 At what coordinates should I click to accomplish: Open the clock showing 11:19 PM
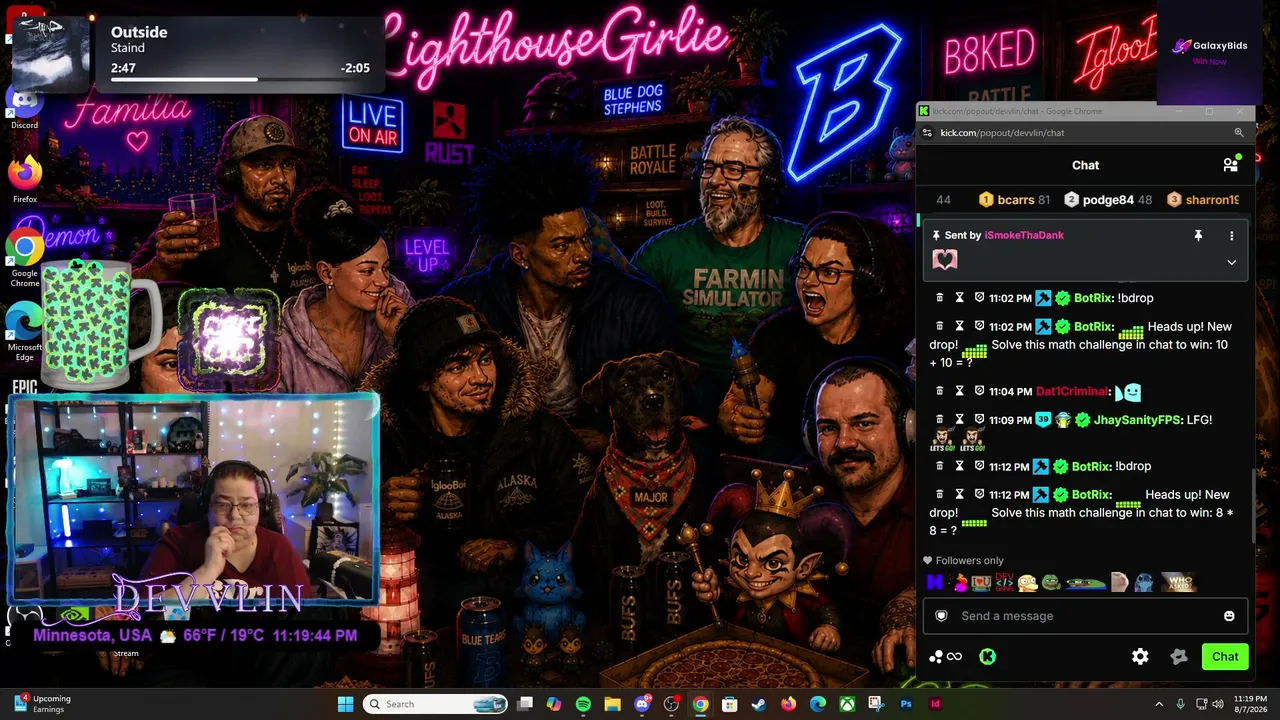tap(1250, 704)
